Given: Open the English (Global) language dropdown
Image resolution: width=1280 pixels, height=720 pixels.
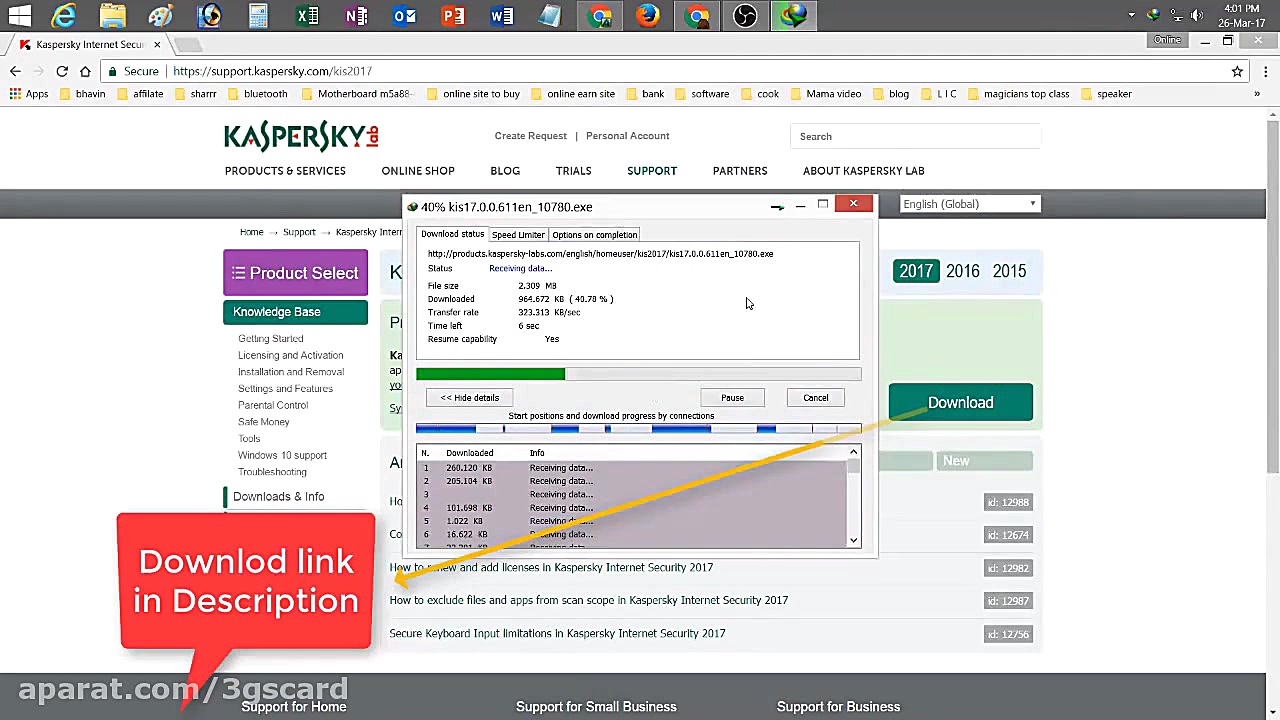Looking at the screenshot, I should (967, 203).
